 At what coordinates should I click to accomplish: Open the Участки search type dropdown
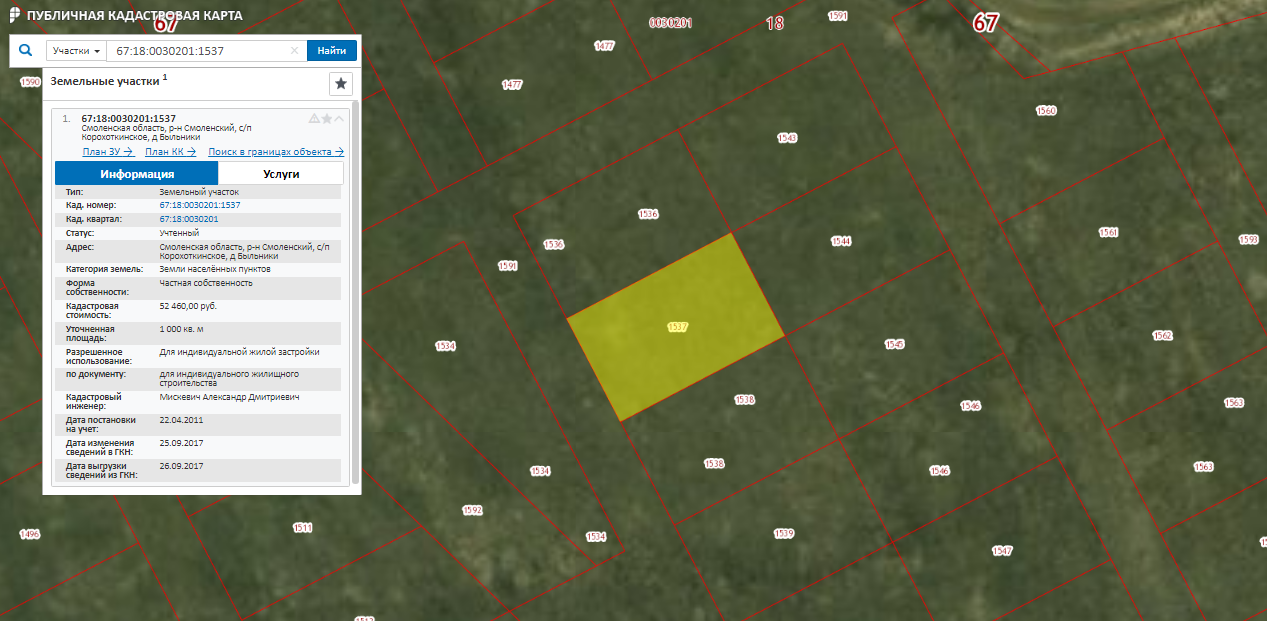click(76, 51)
